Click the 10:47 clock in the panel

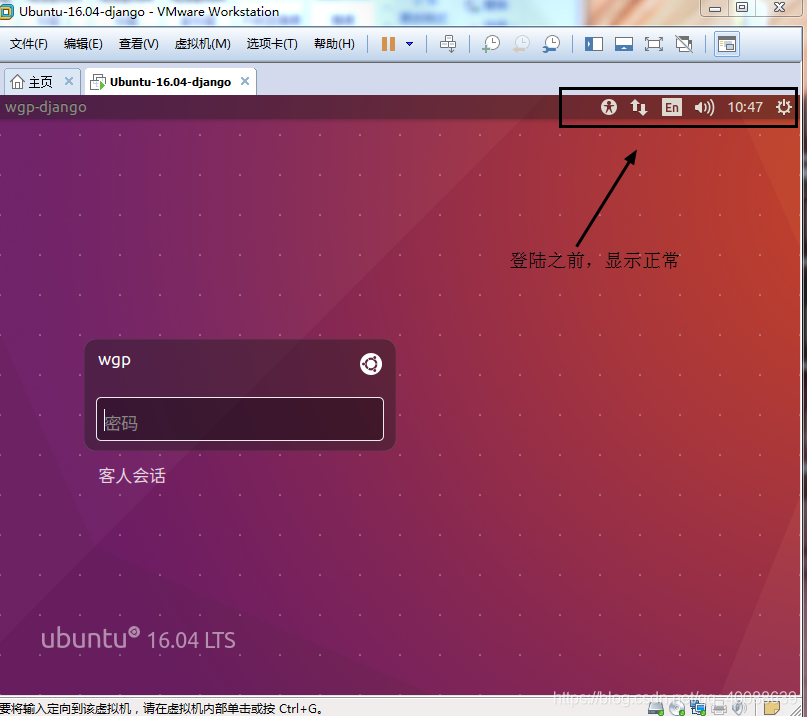(745, 107)
